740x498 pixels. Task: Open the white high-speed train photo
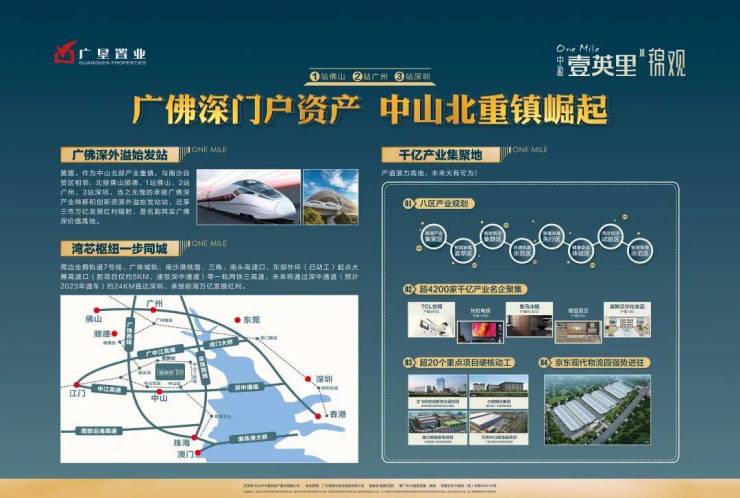click(x=248, y=196)
